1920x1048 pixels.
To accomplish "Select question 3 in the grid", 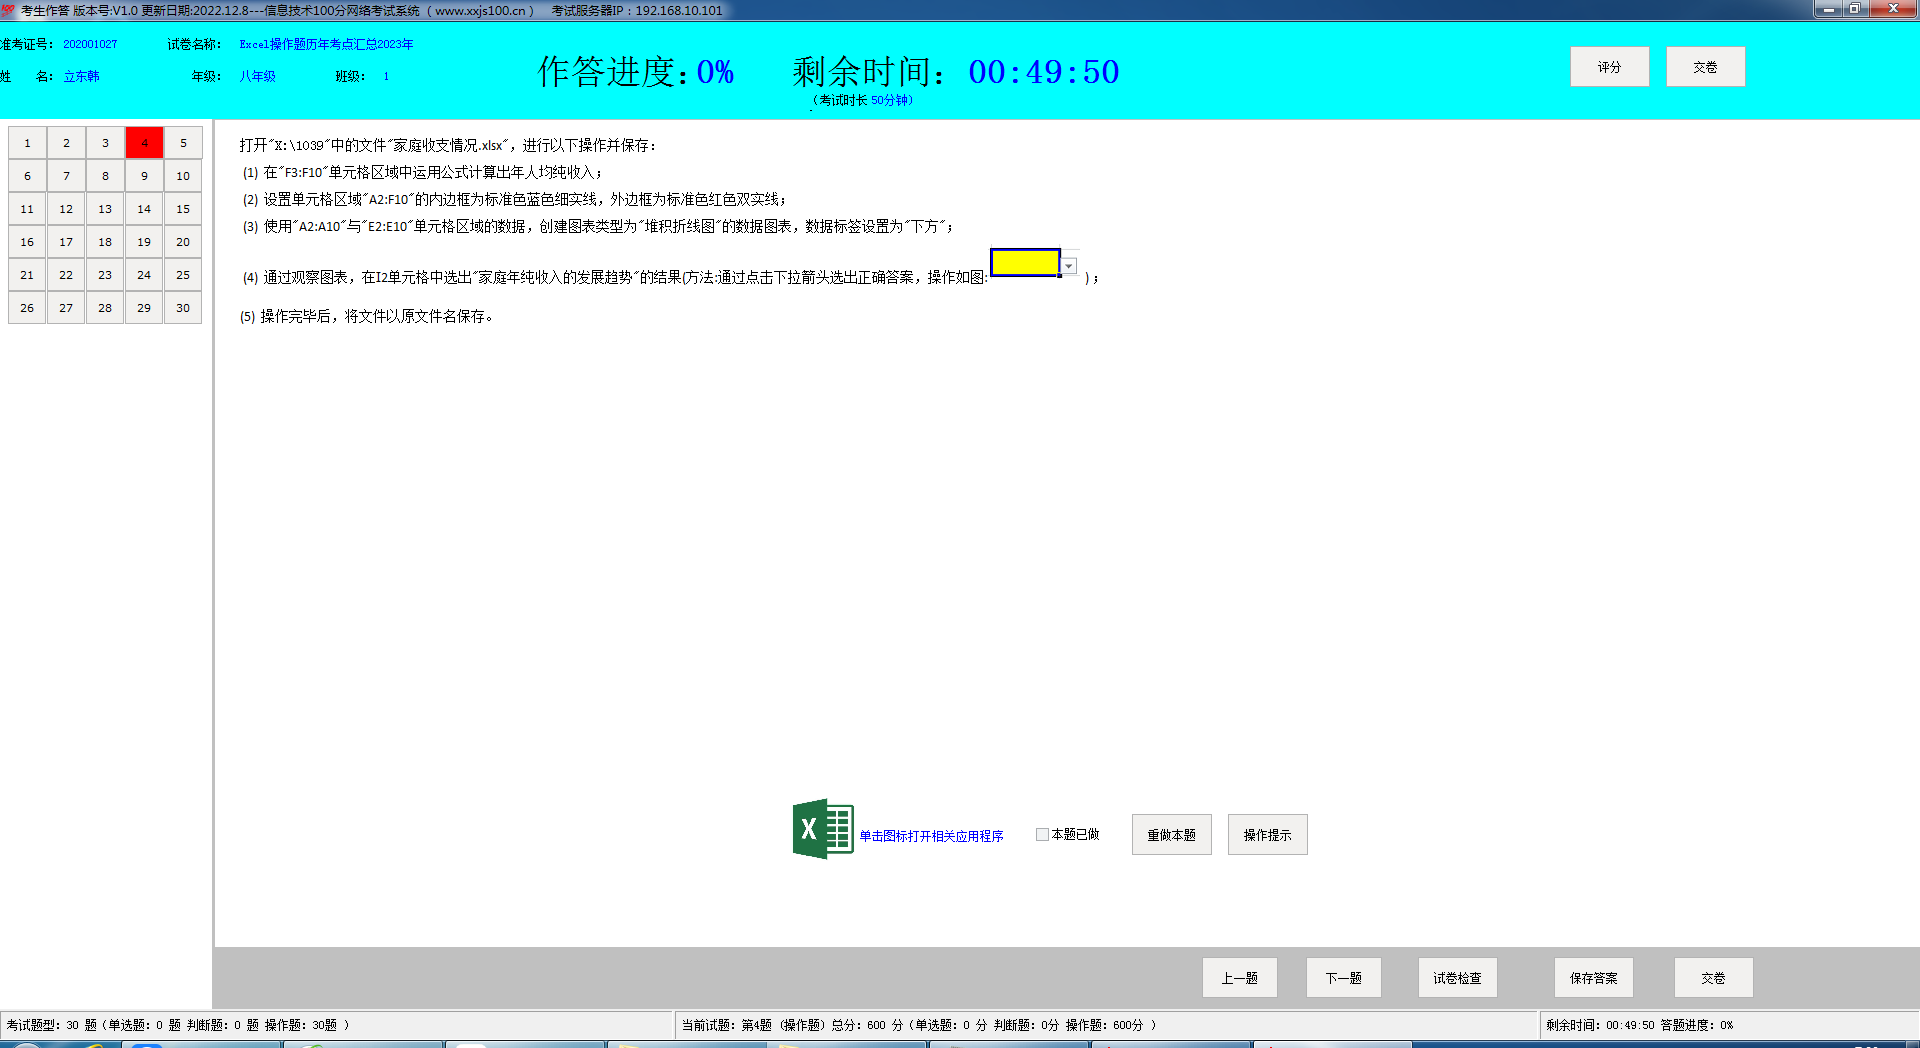I will [x=105, y=143].
